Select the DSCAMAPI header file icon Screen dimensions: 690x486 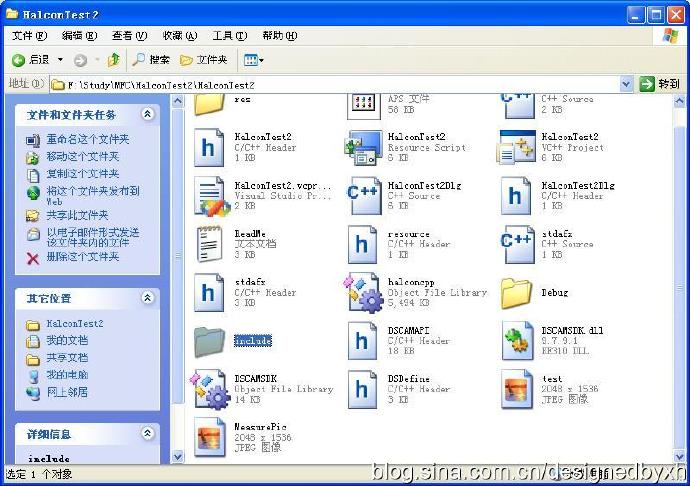click(362, 341)
